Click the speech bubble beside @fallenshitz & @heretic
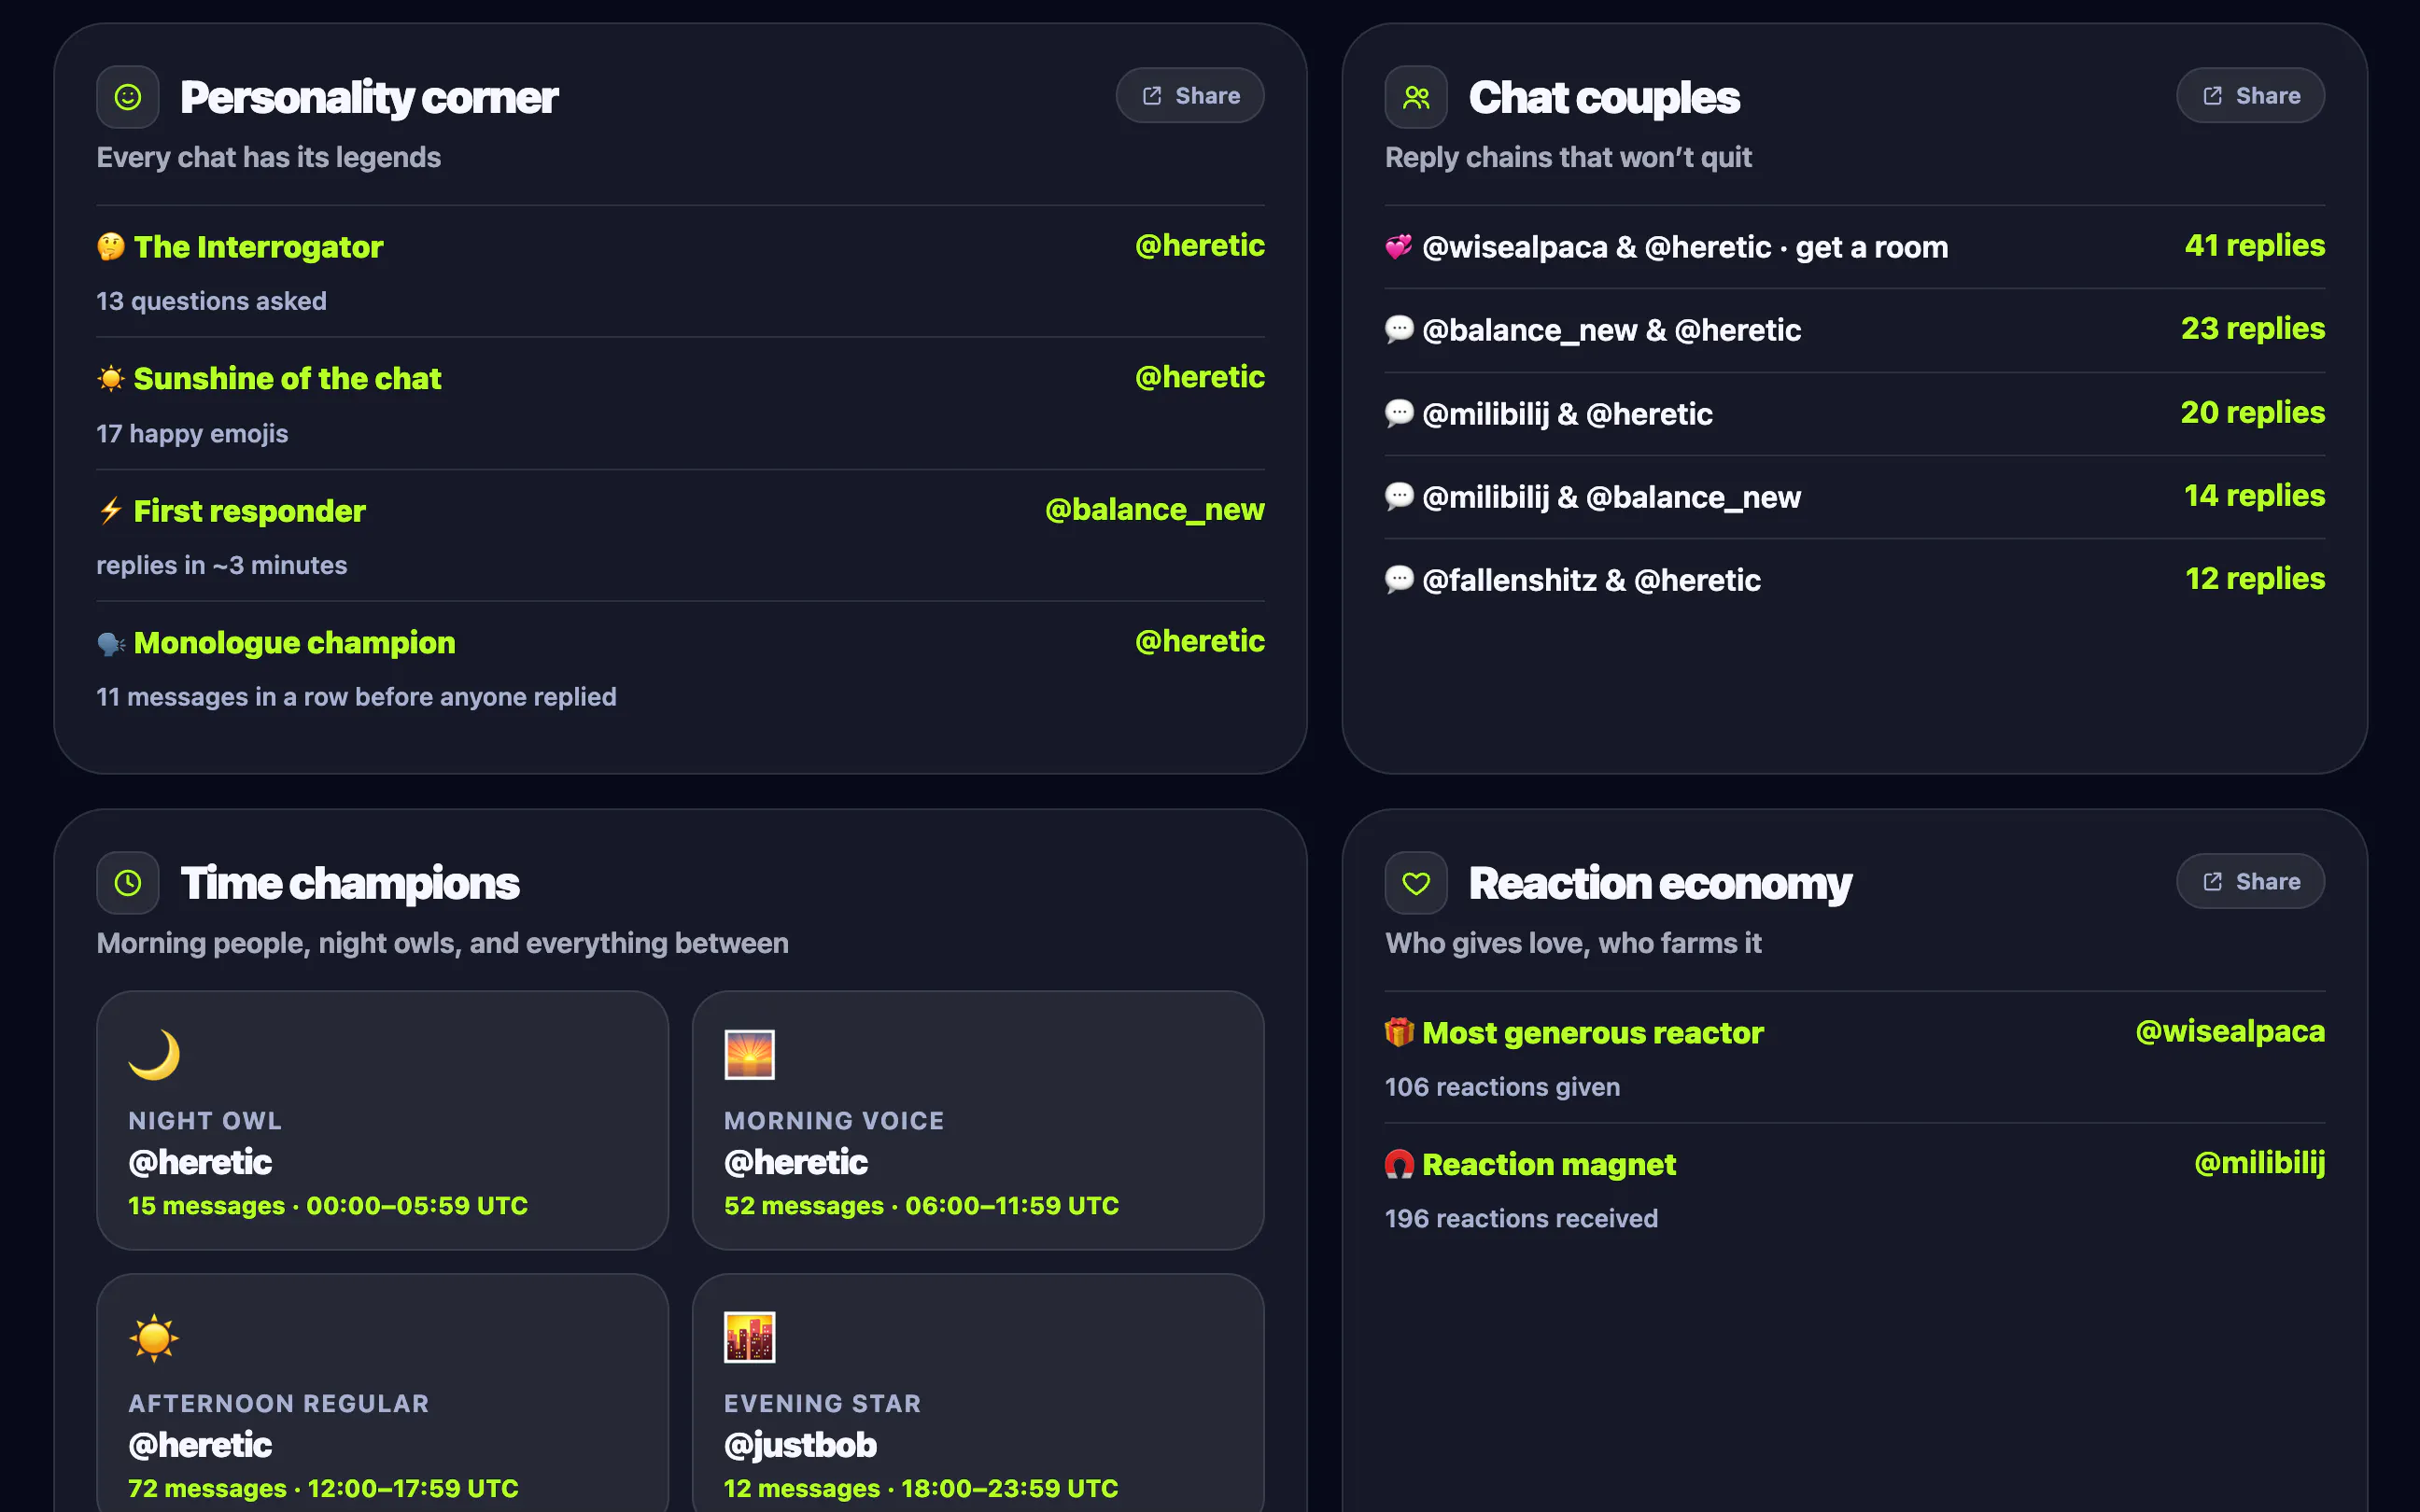 (x=1399, y=579)
